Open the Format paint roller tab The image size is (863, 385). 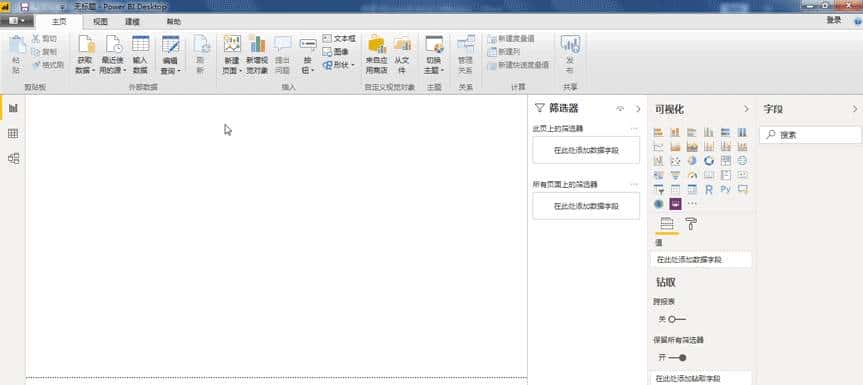click(691, 223)
